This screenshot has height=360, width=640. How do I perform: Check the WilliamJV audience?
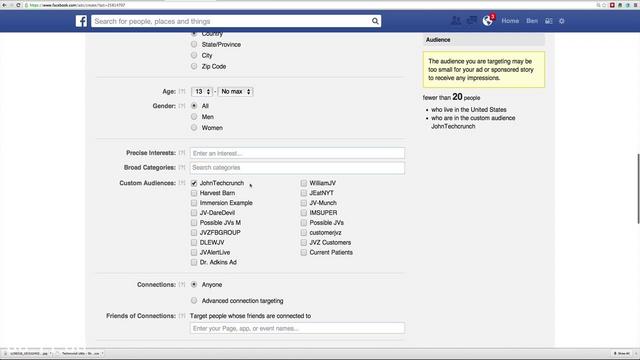(x=304, y=183)
